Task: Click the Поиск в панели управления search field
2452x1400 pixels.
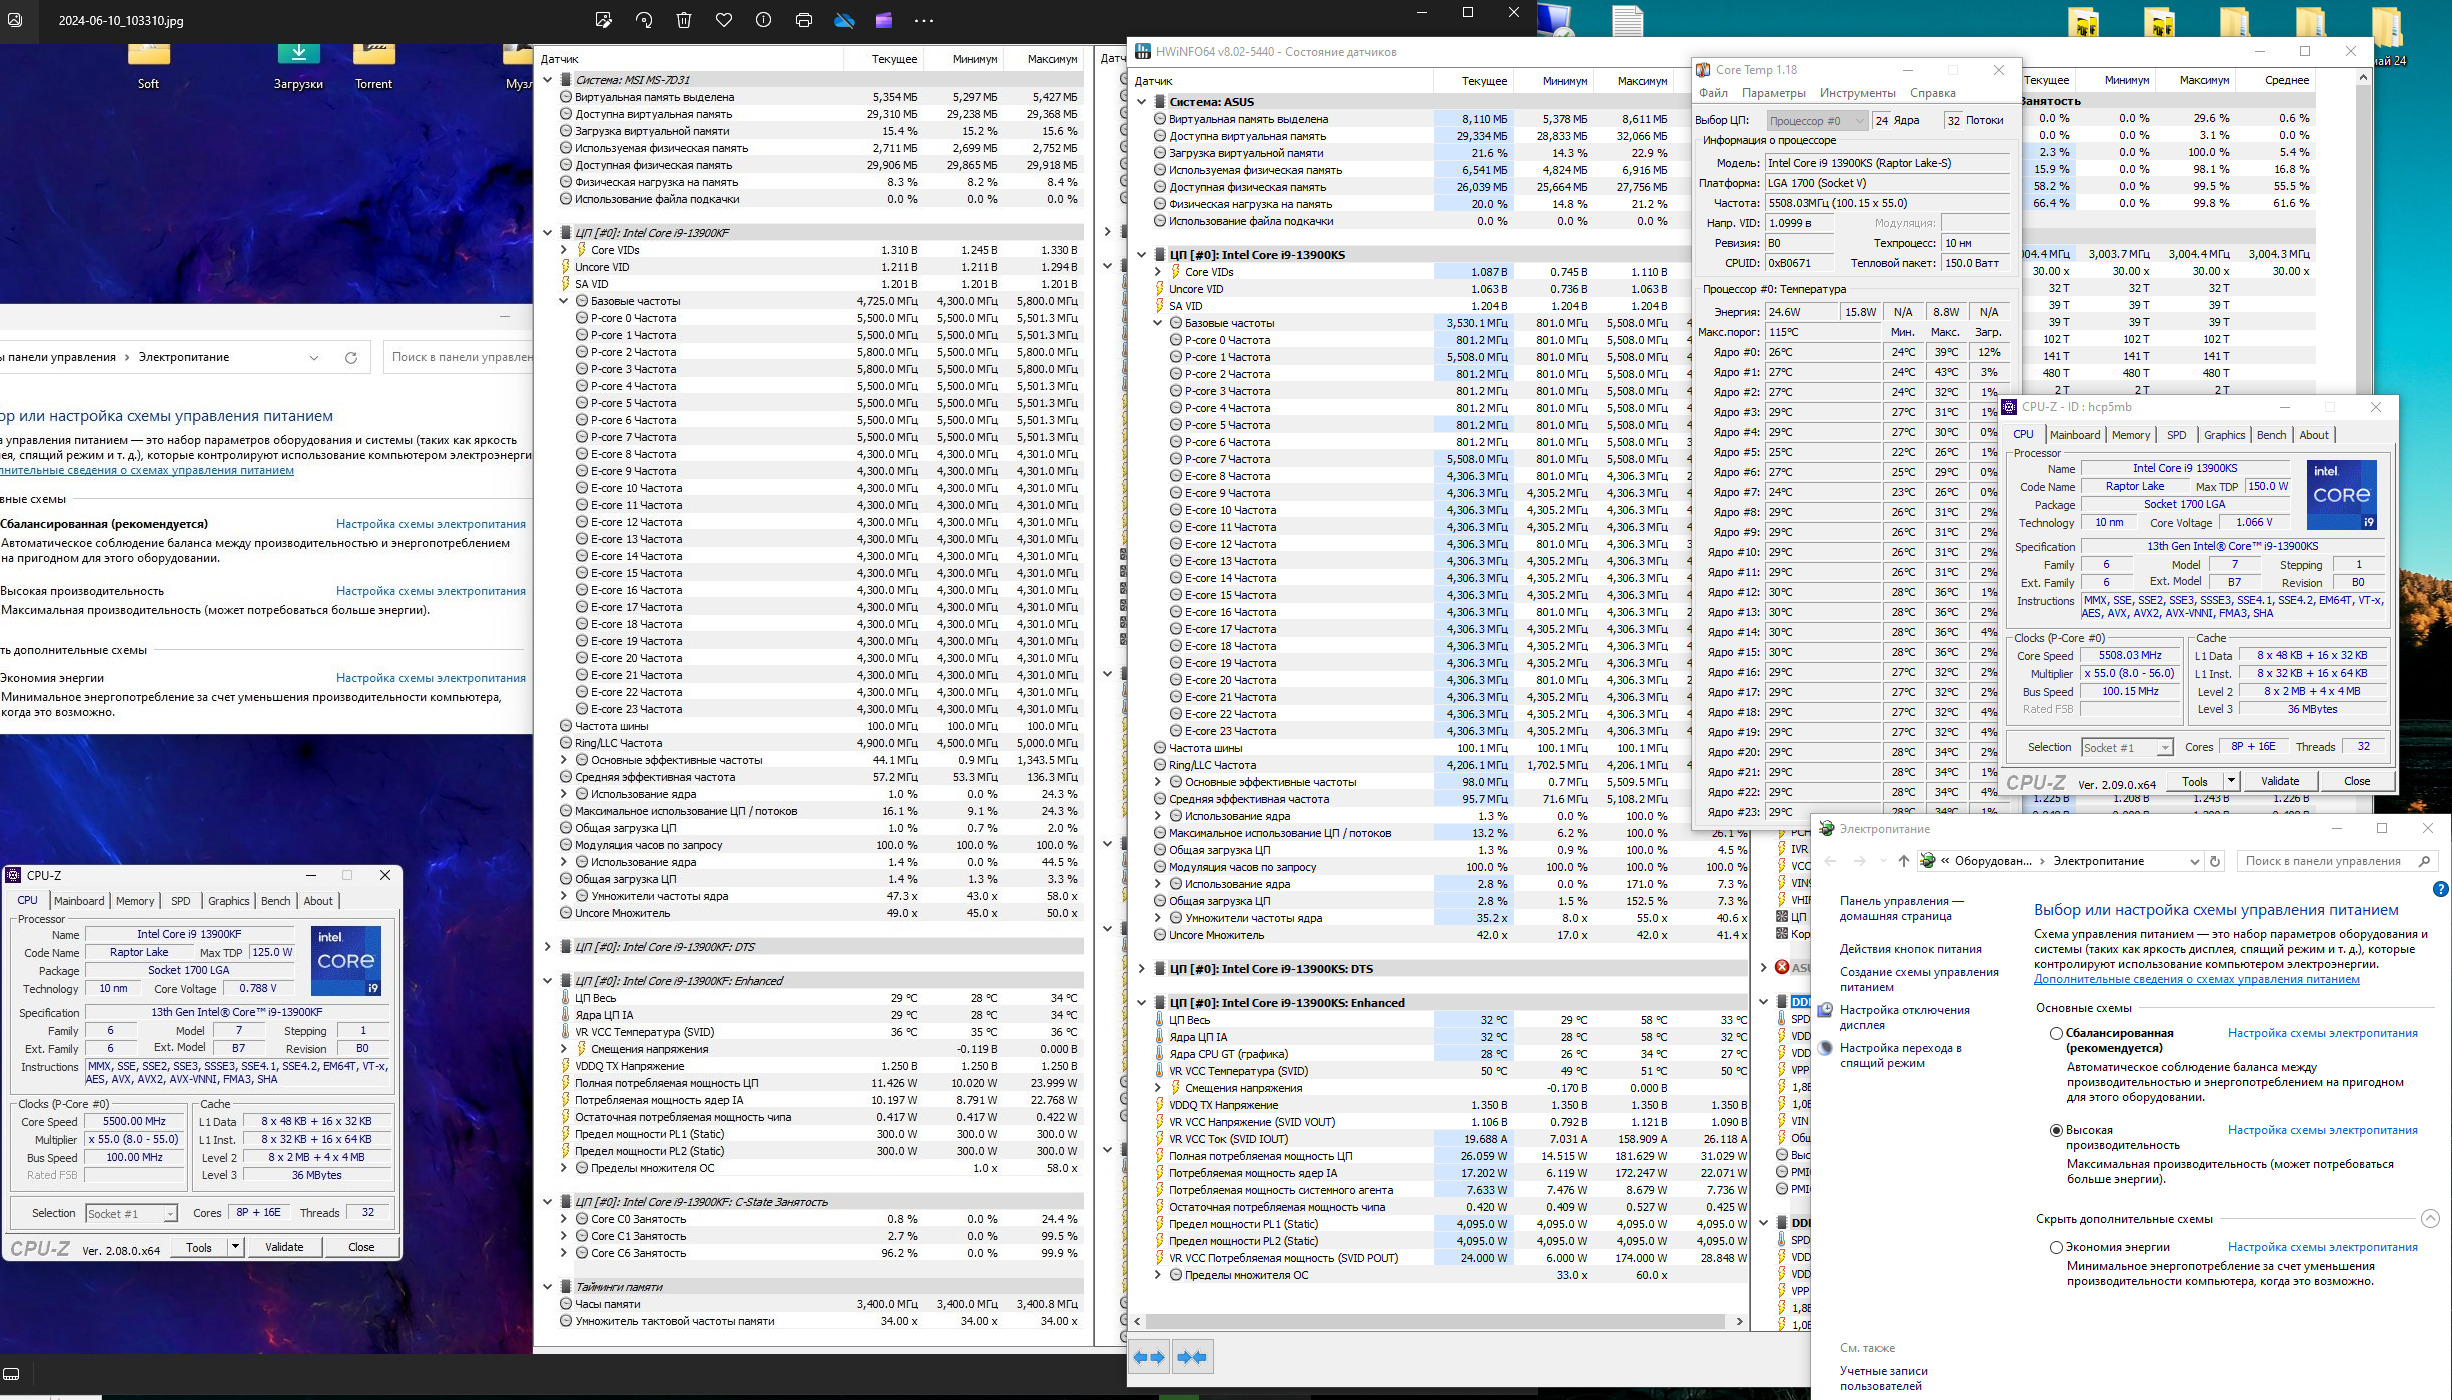Action: point(2322,861)
